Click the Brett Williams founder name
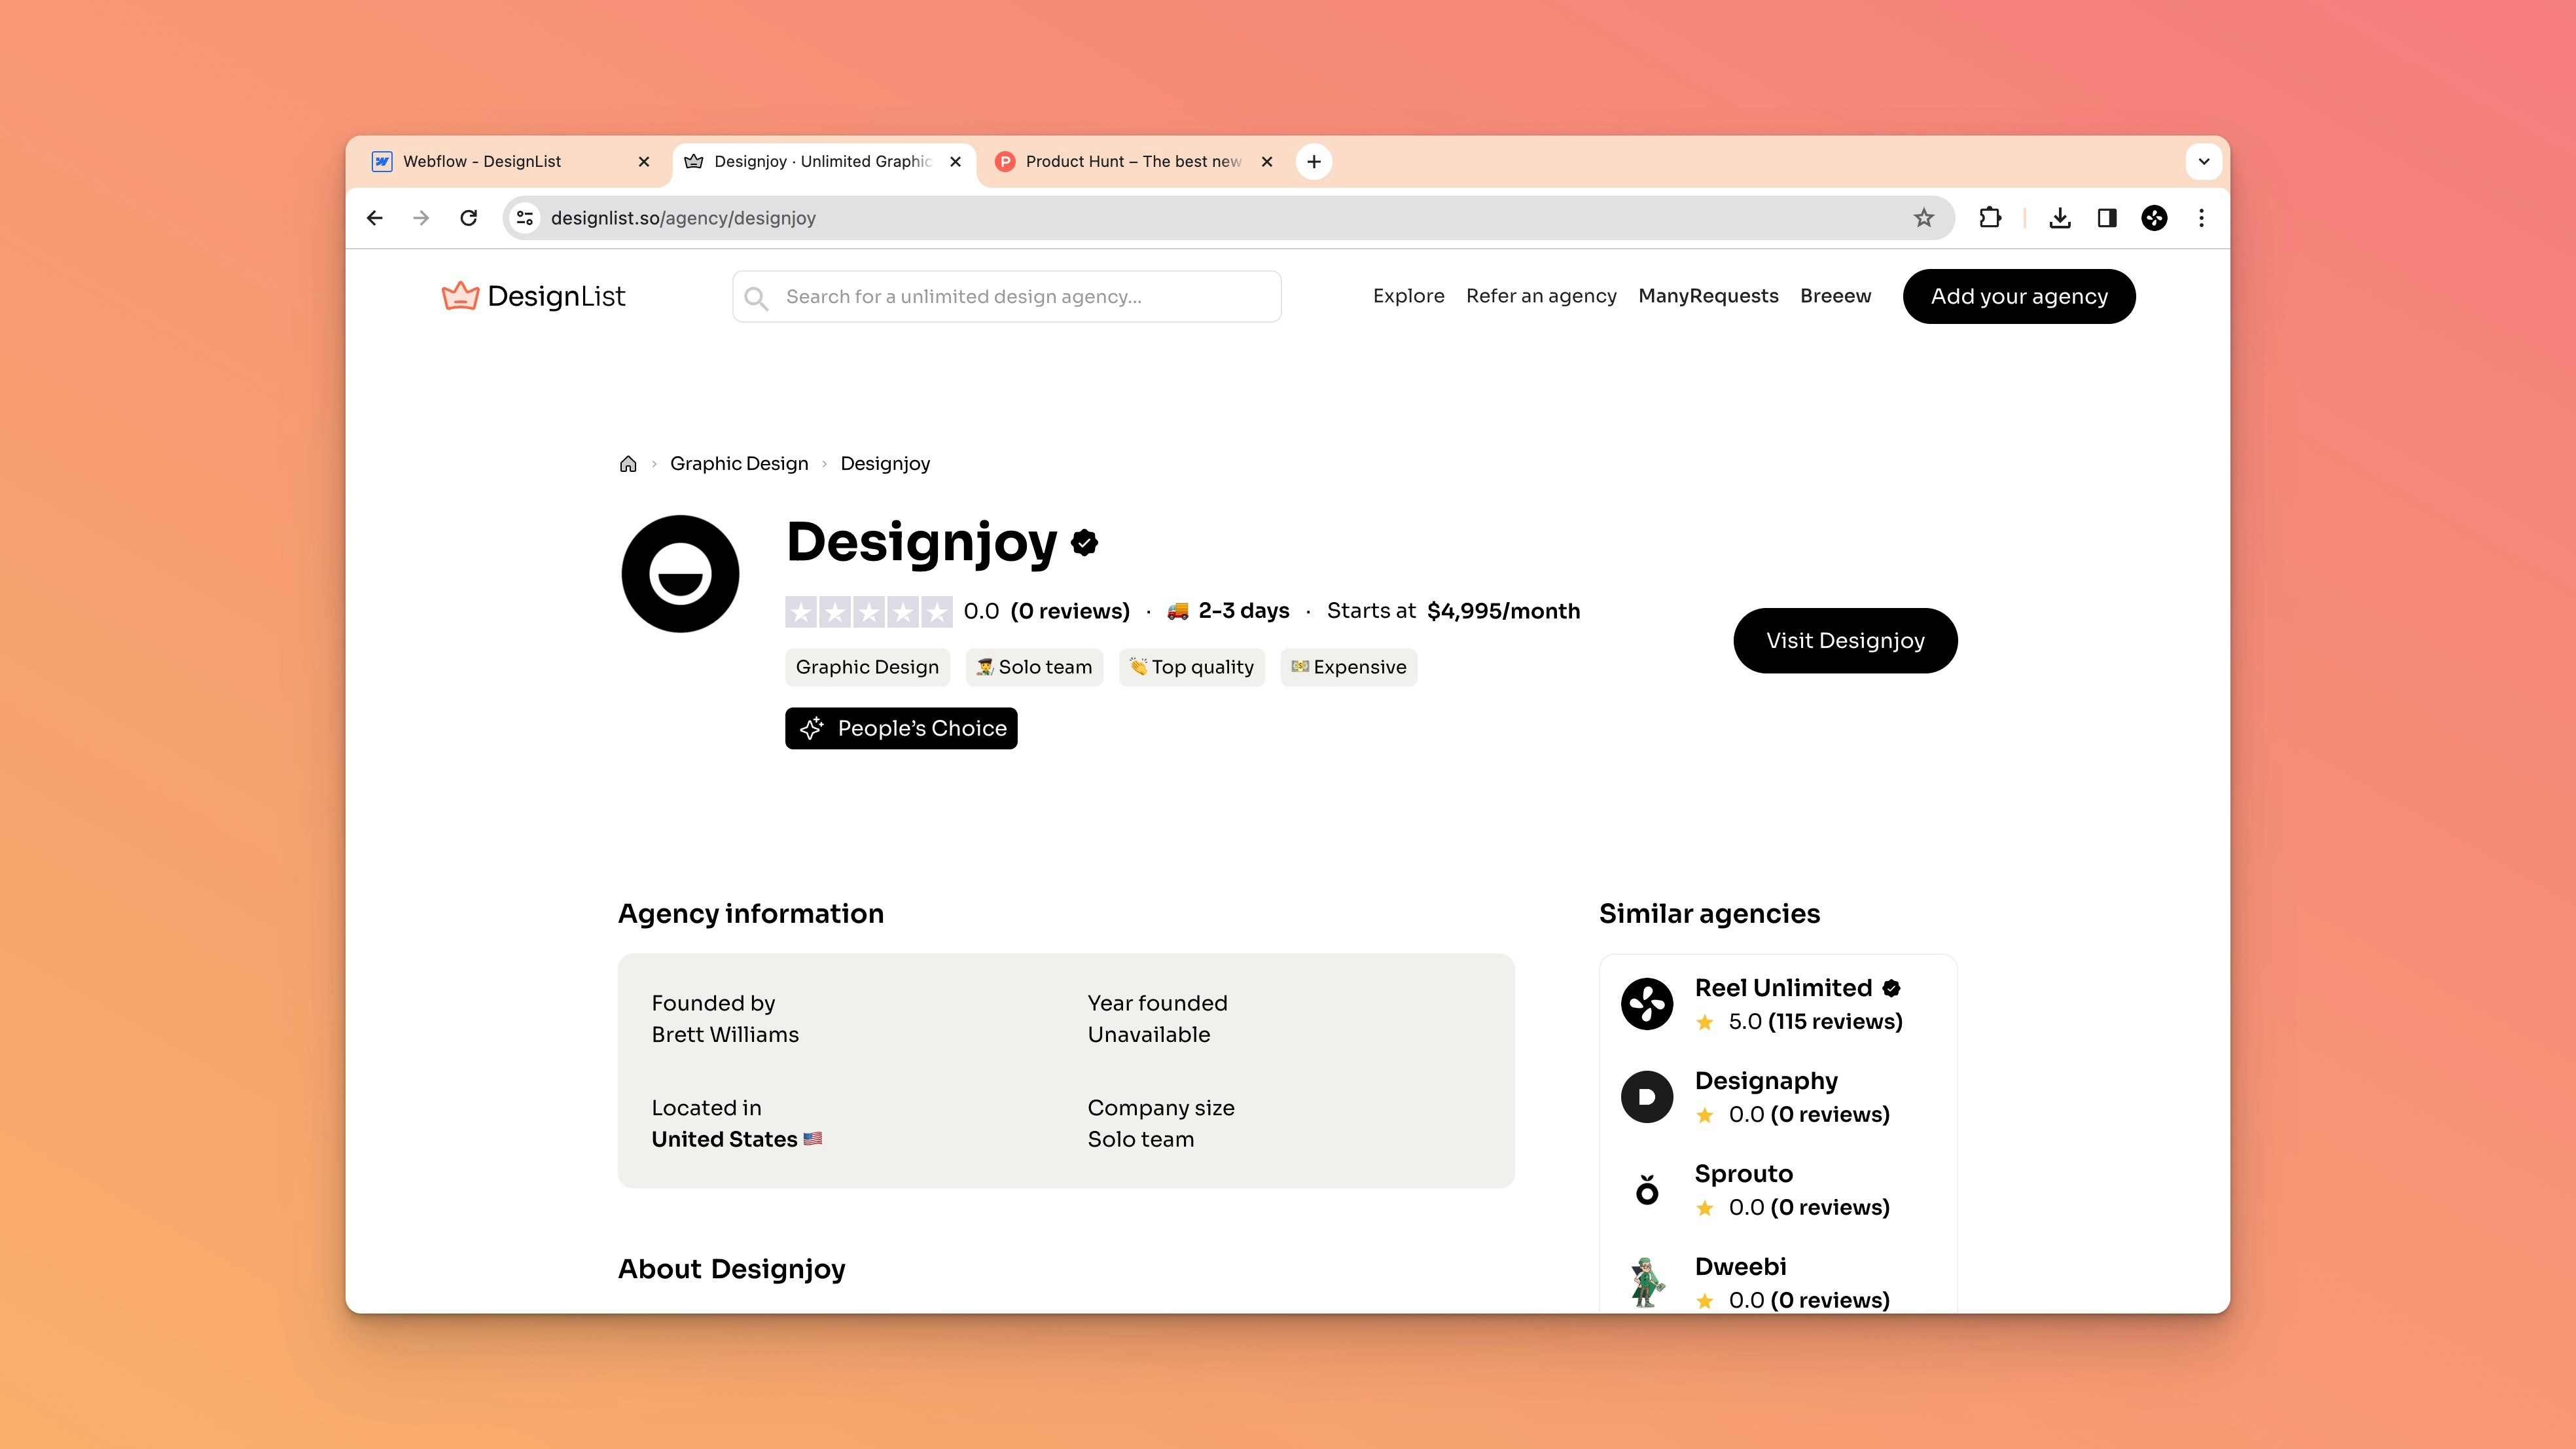 725,1035
